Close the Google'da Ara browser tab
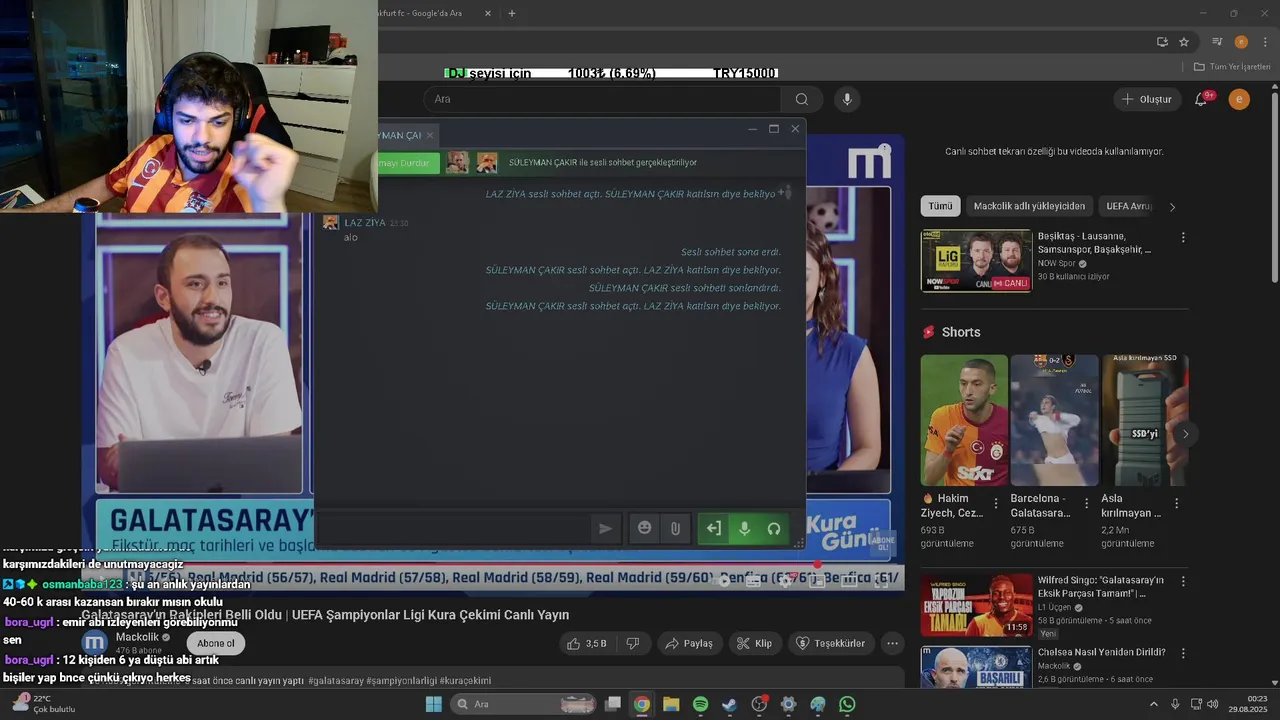The width and height of the screenshot is (1280, 720). point(488,13)
